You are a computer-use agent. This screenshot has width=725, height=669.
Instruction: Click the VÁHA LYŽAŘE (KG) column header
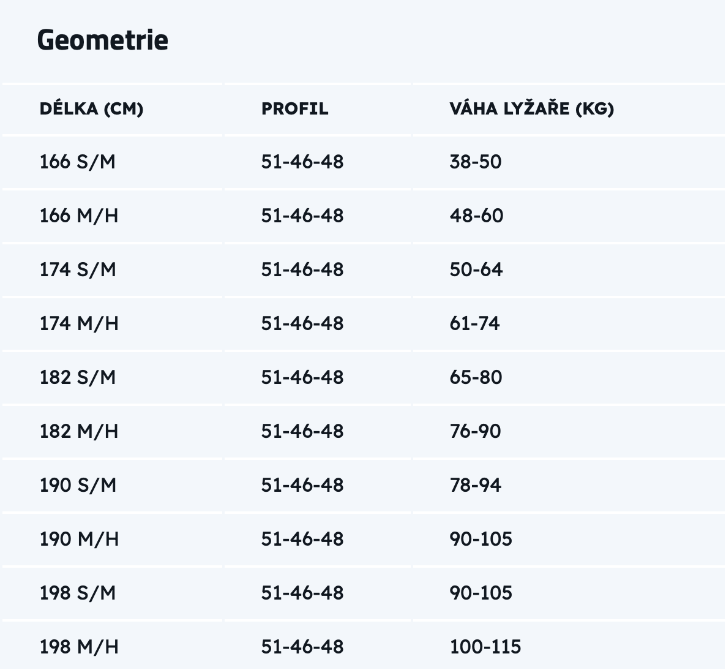tap(531, 109)
